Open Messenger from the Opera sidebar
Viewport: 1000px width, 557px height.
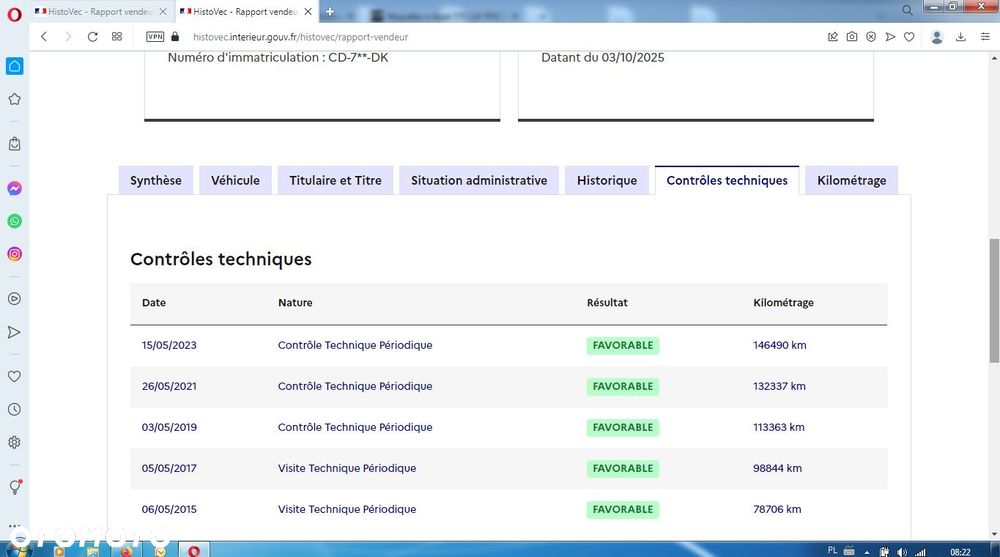[14, 188]
